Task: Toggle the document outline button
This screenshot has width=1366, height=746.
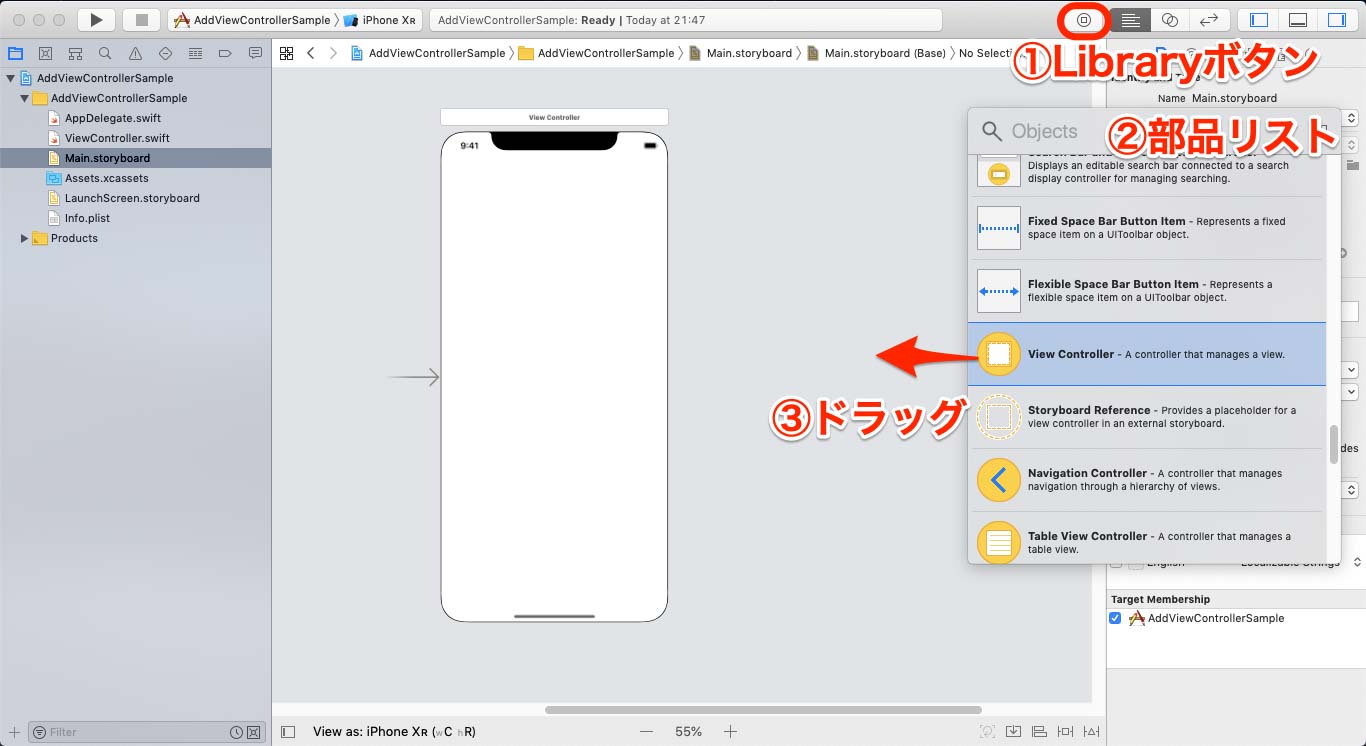Action: pos(288,732)
